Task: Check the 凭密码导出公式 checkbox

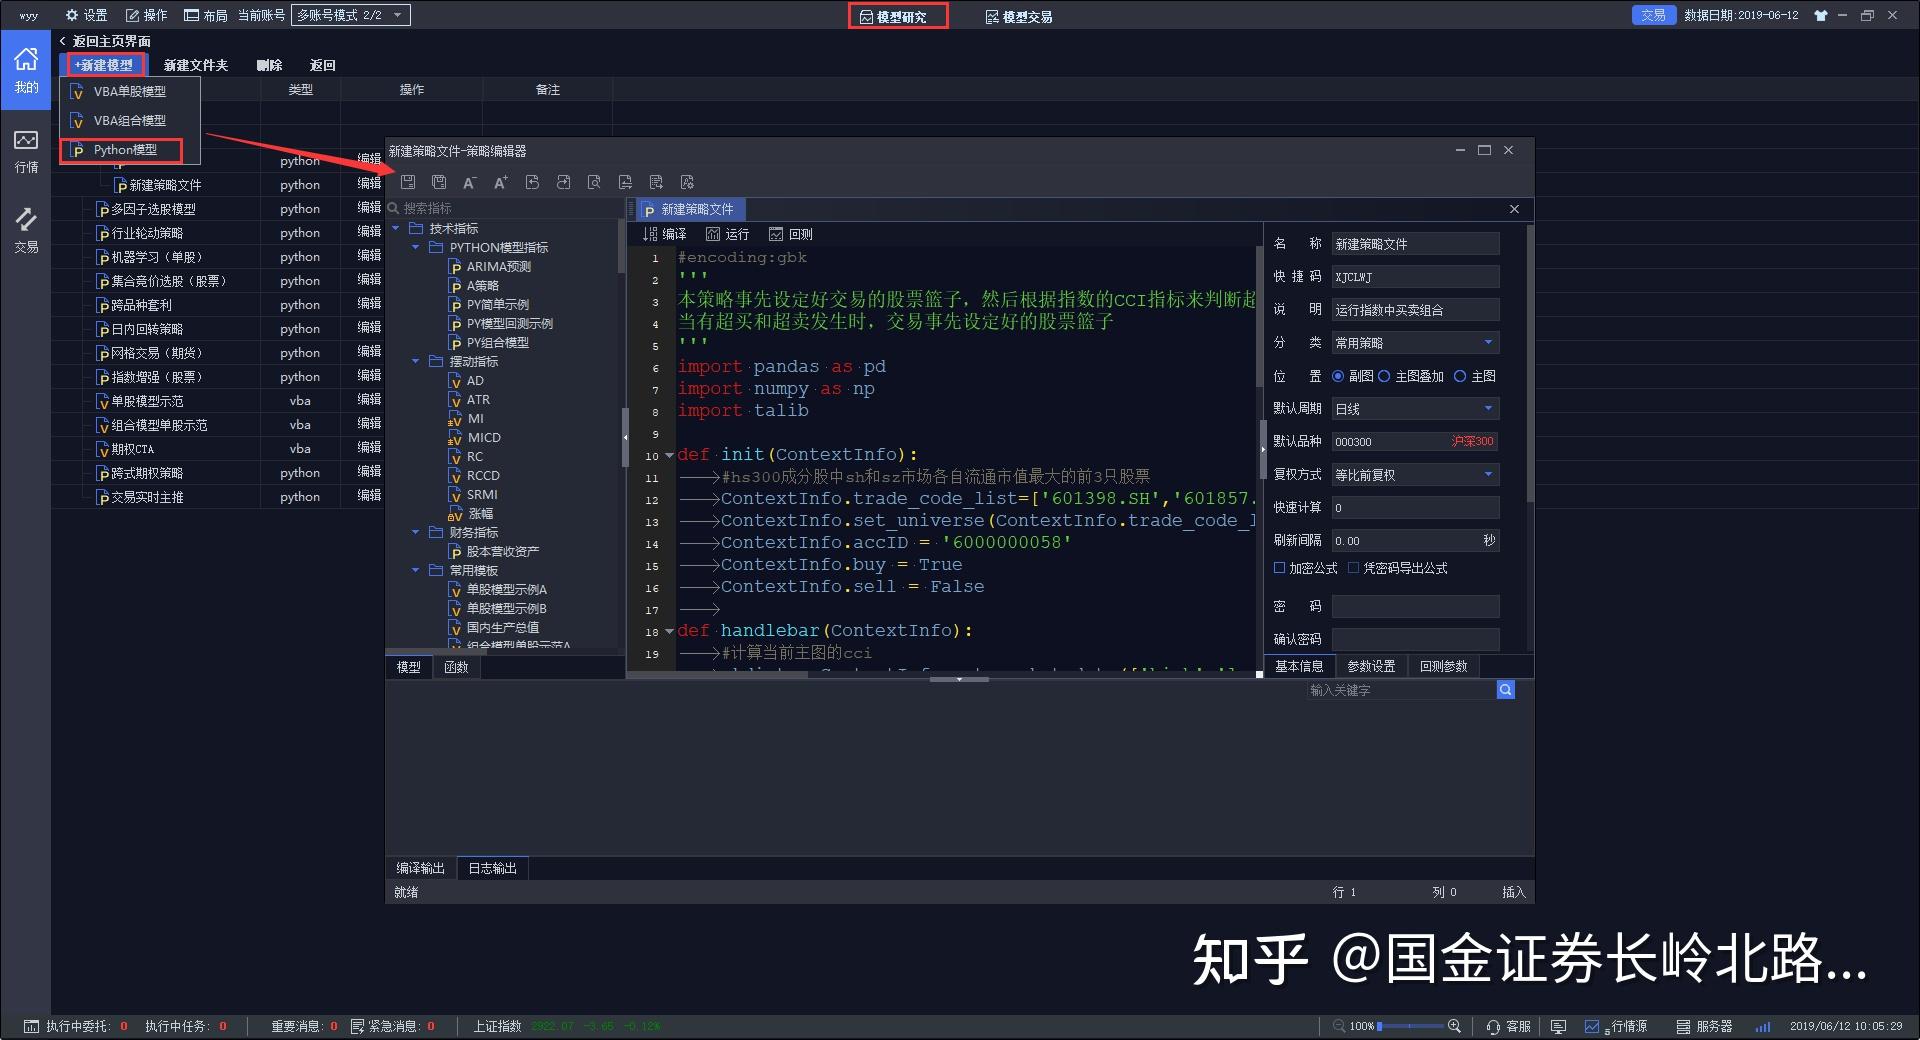Action: [x=1353, y=568]
